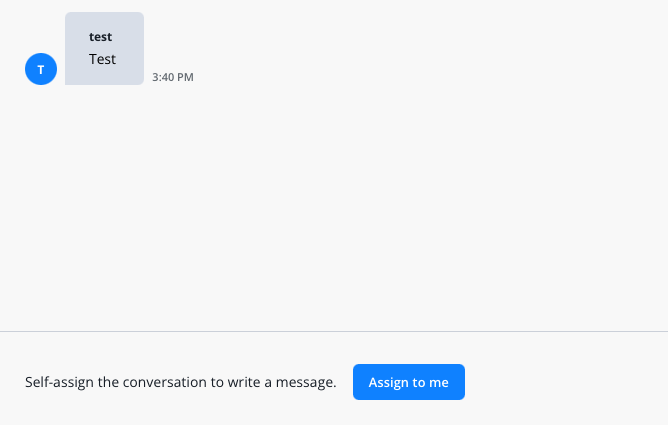The width and height of the screenshot is (668, 425).
Task: Click top edge of the message bubble
Action: point(104,14)
